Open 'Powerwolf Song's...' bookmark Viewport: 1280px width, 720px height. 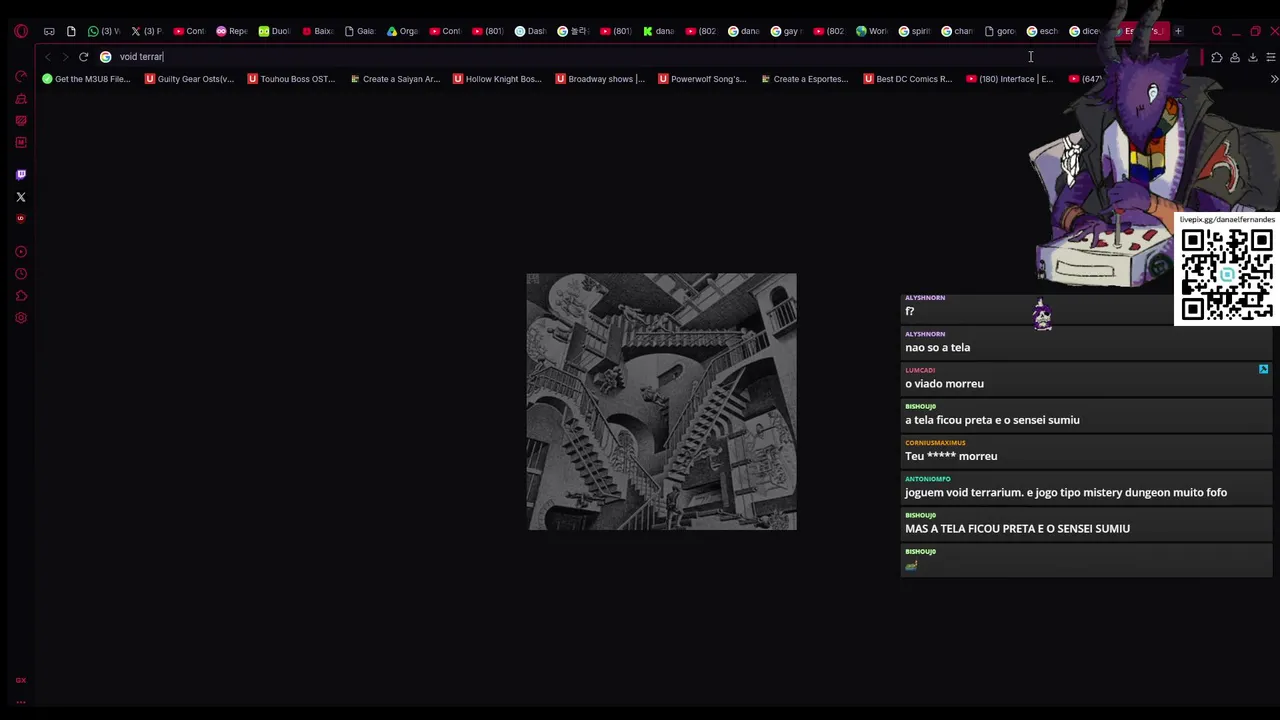[702, 79]
